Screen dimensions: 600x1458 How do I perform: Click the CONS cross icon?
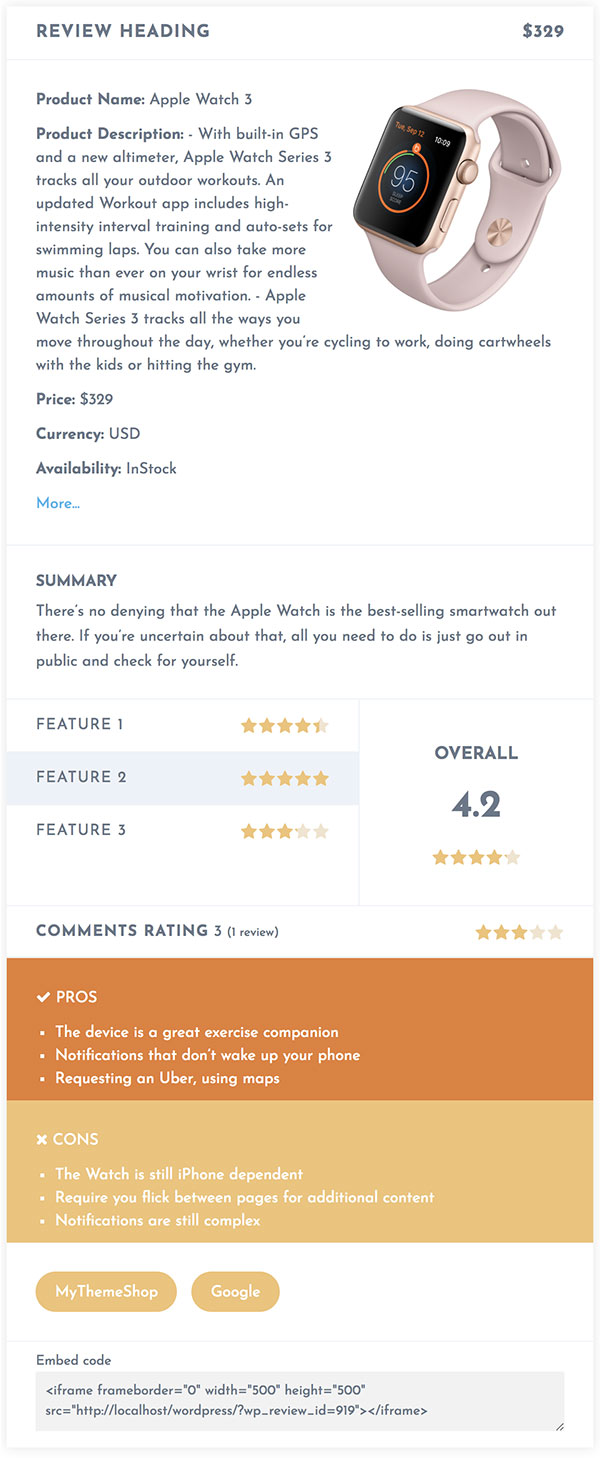(42, 1139)
